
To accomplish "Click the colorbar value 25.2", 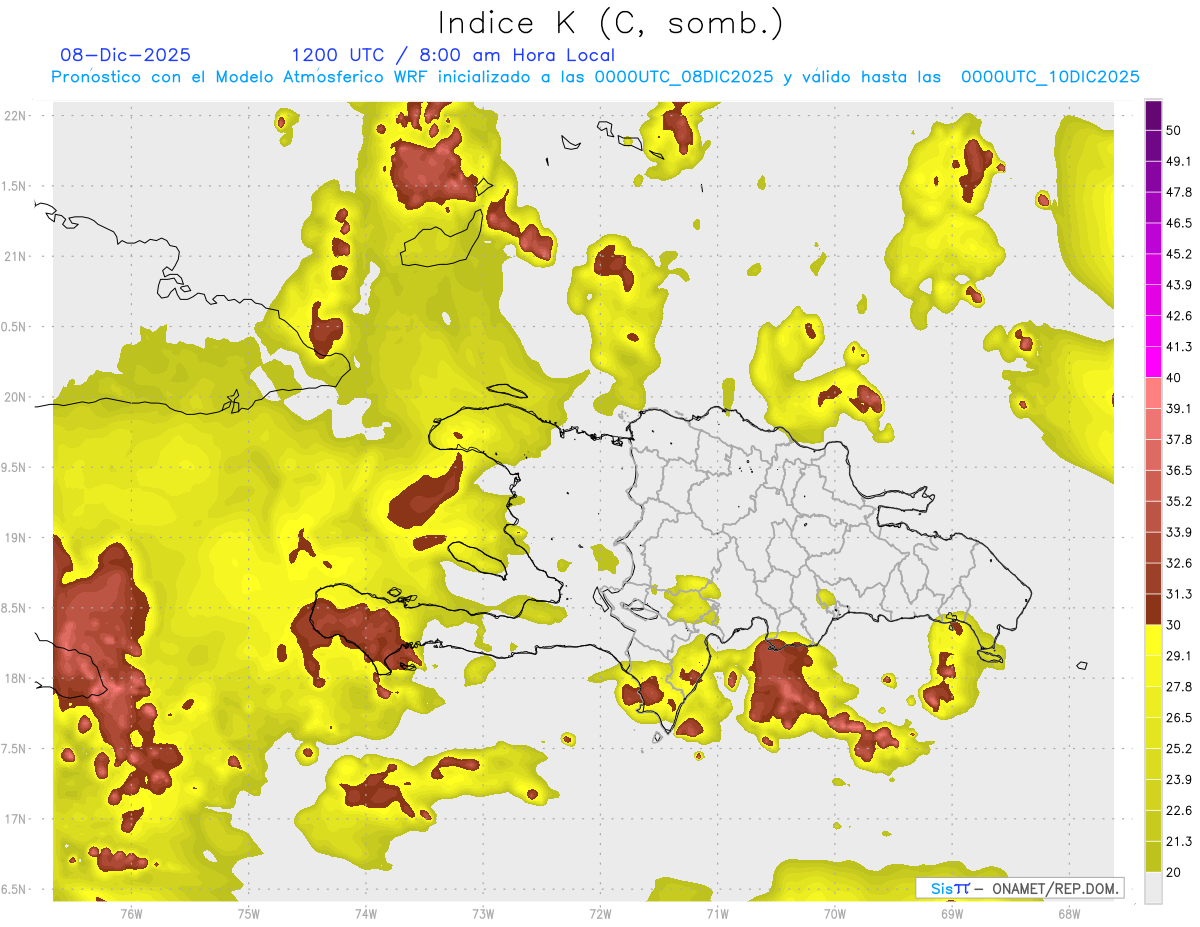I will click(x=1179, y=749).
